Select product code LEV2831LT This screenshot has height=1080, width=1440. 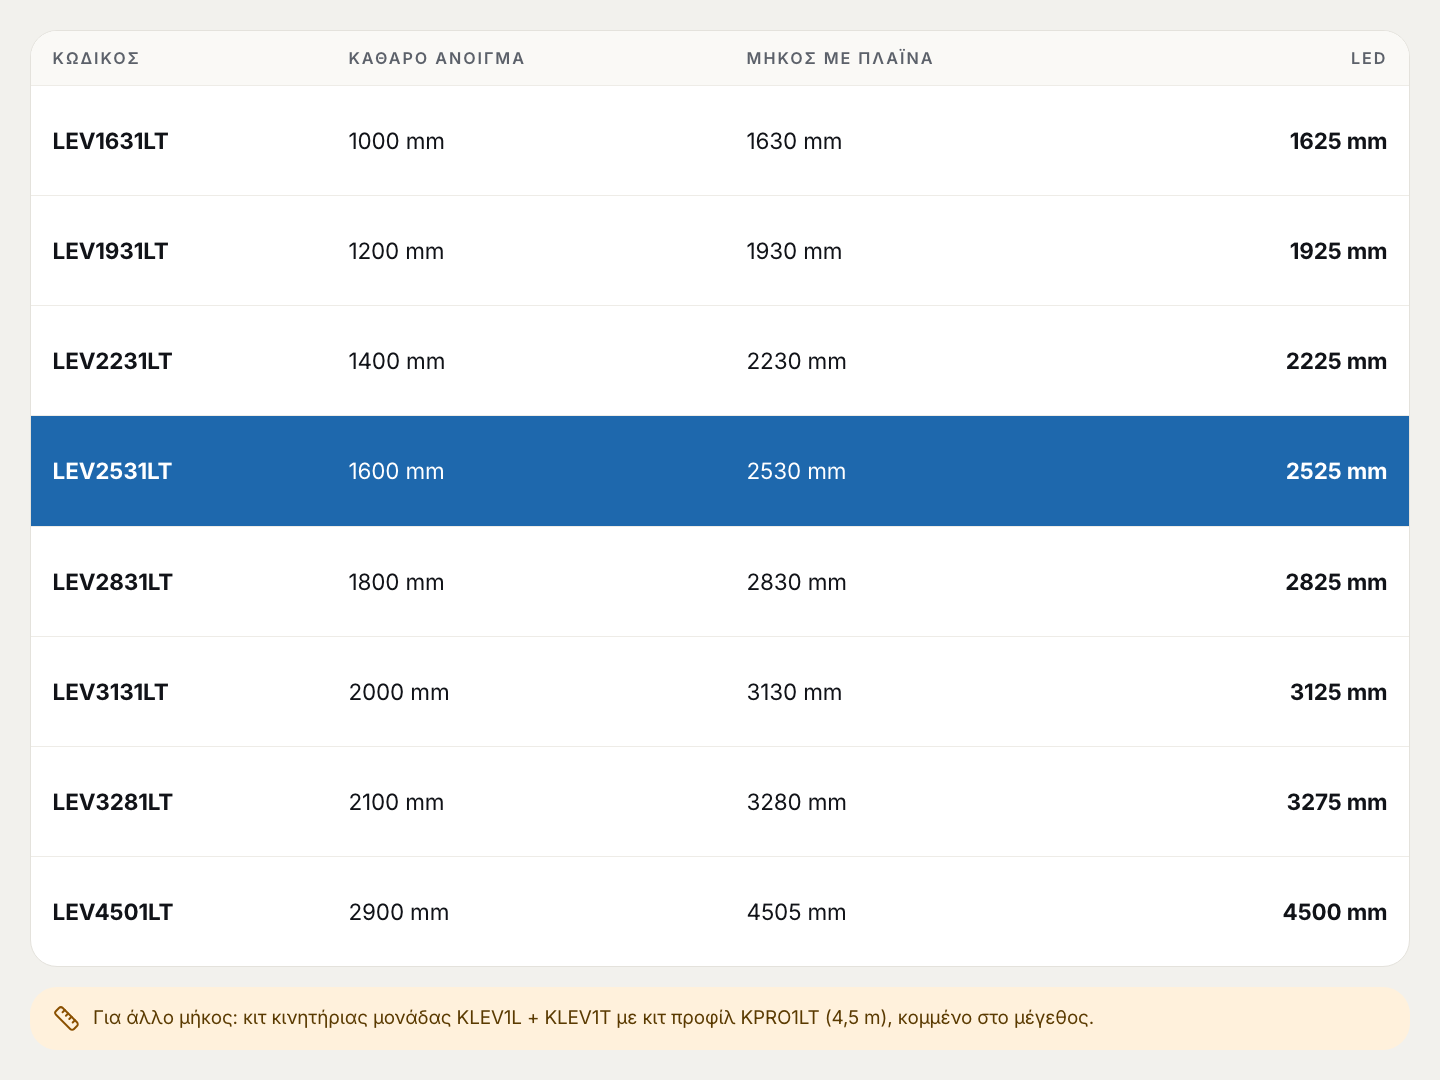click(112, 582)
